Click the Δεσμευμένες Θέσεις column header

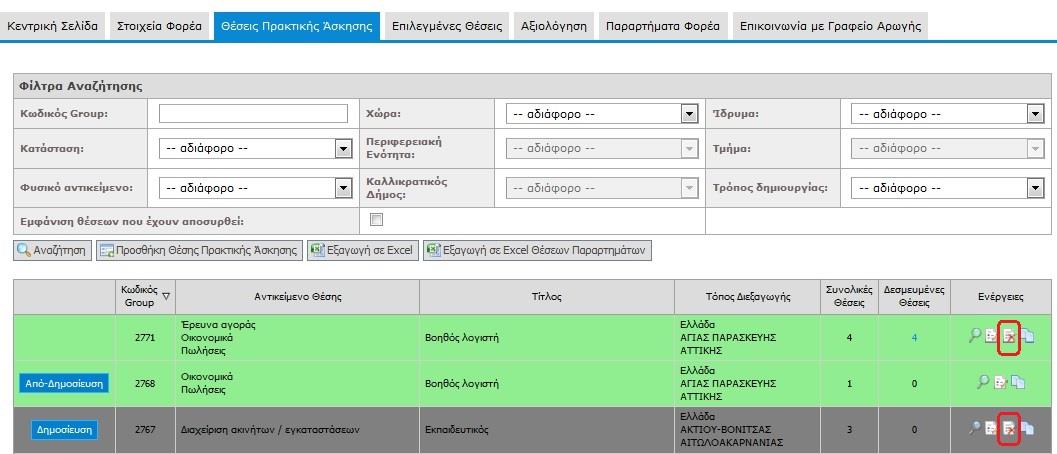914,296
